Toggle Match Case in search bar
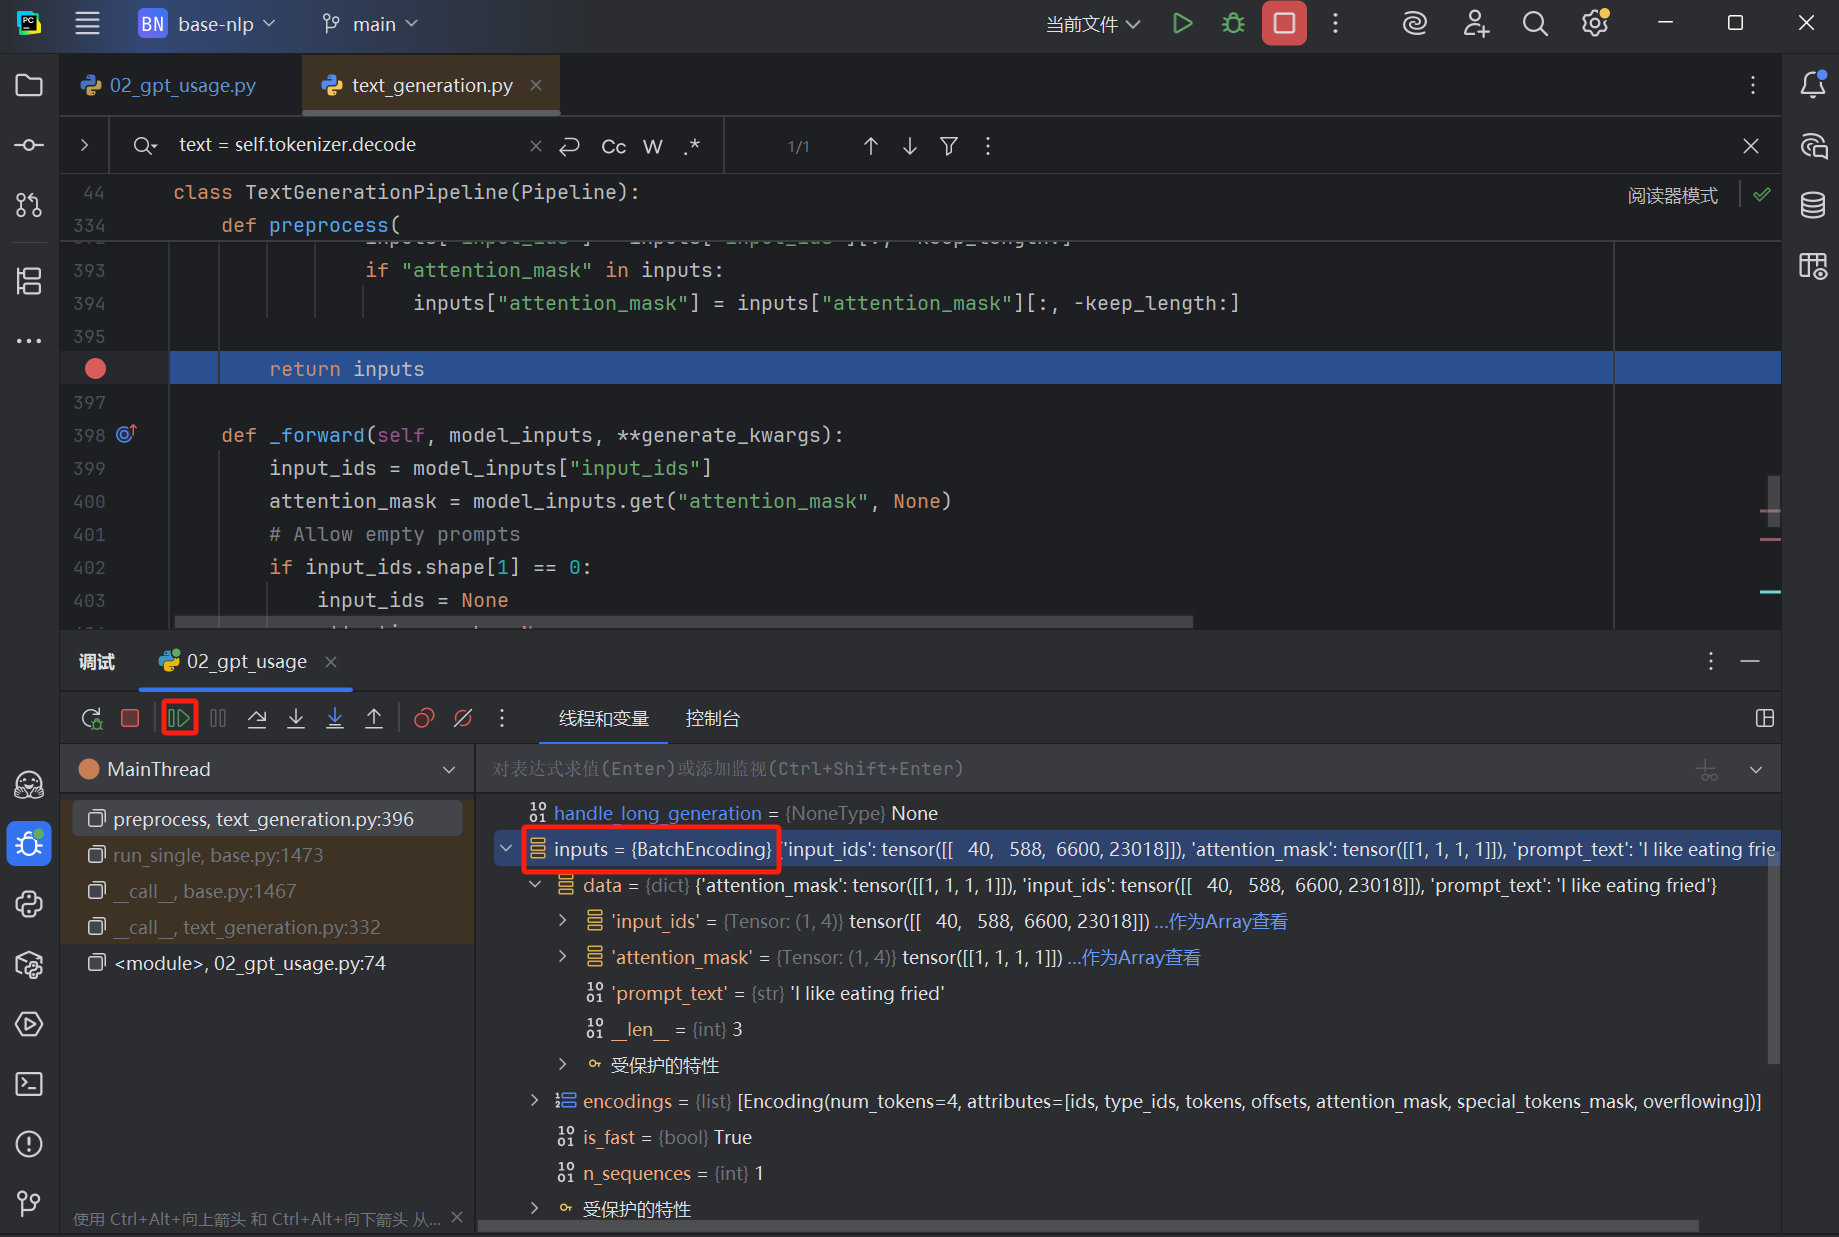 point(613,146)
